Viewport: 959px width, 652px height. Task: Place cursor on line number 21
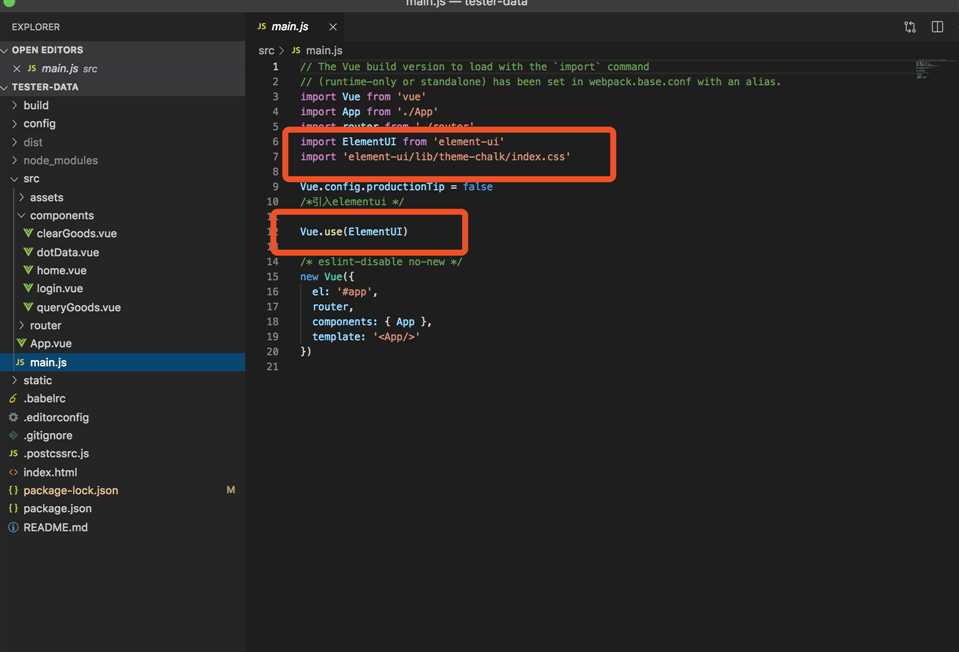(x=272, y=367)
